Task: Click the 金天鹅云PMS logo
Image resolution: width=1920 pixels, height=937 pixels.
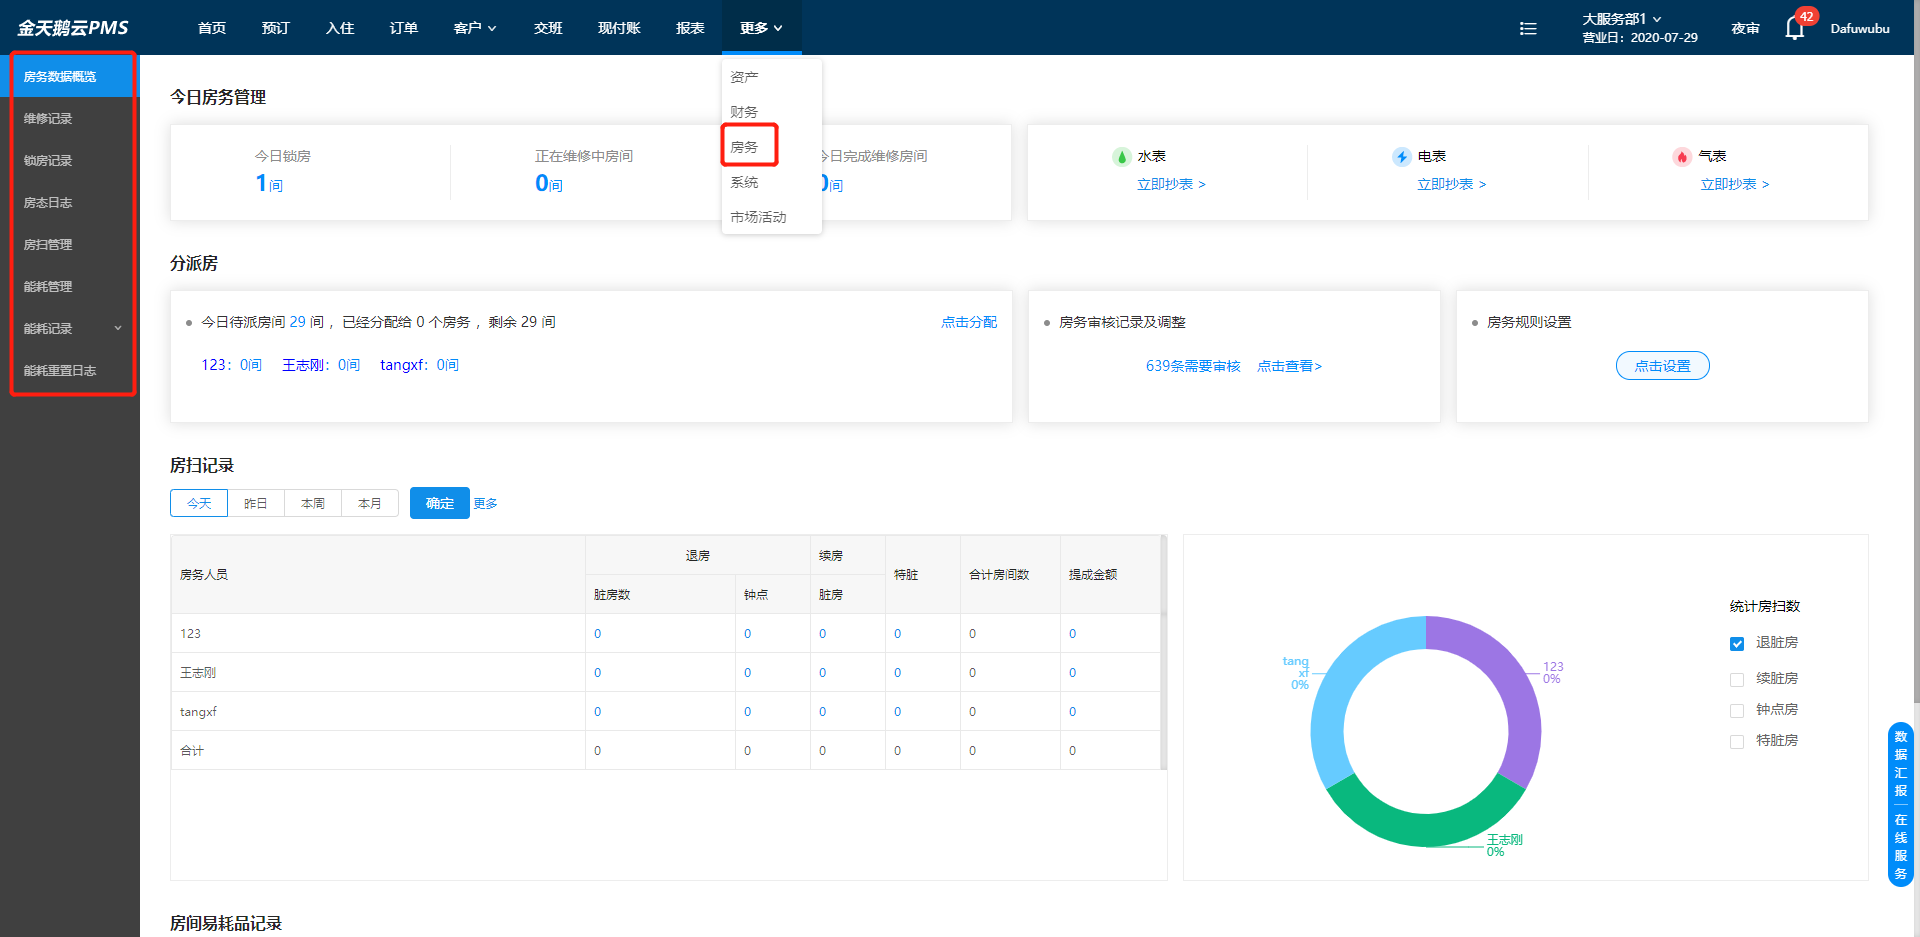Action: (x=73, y=28)
